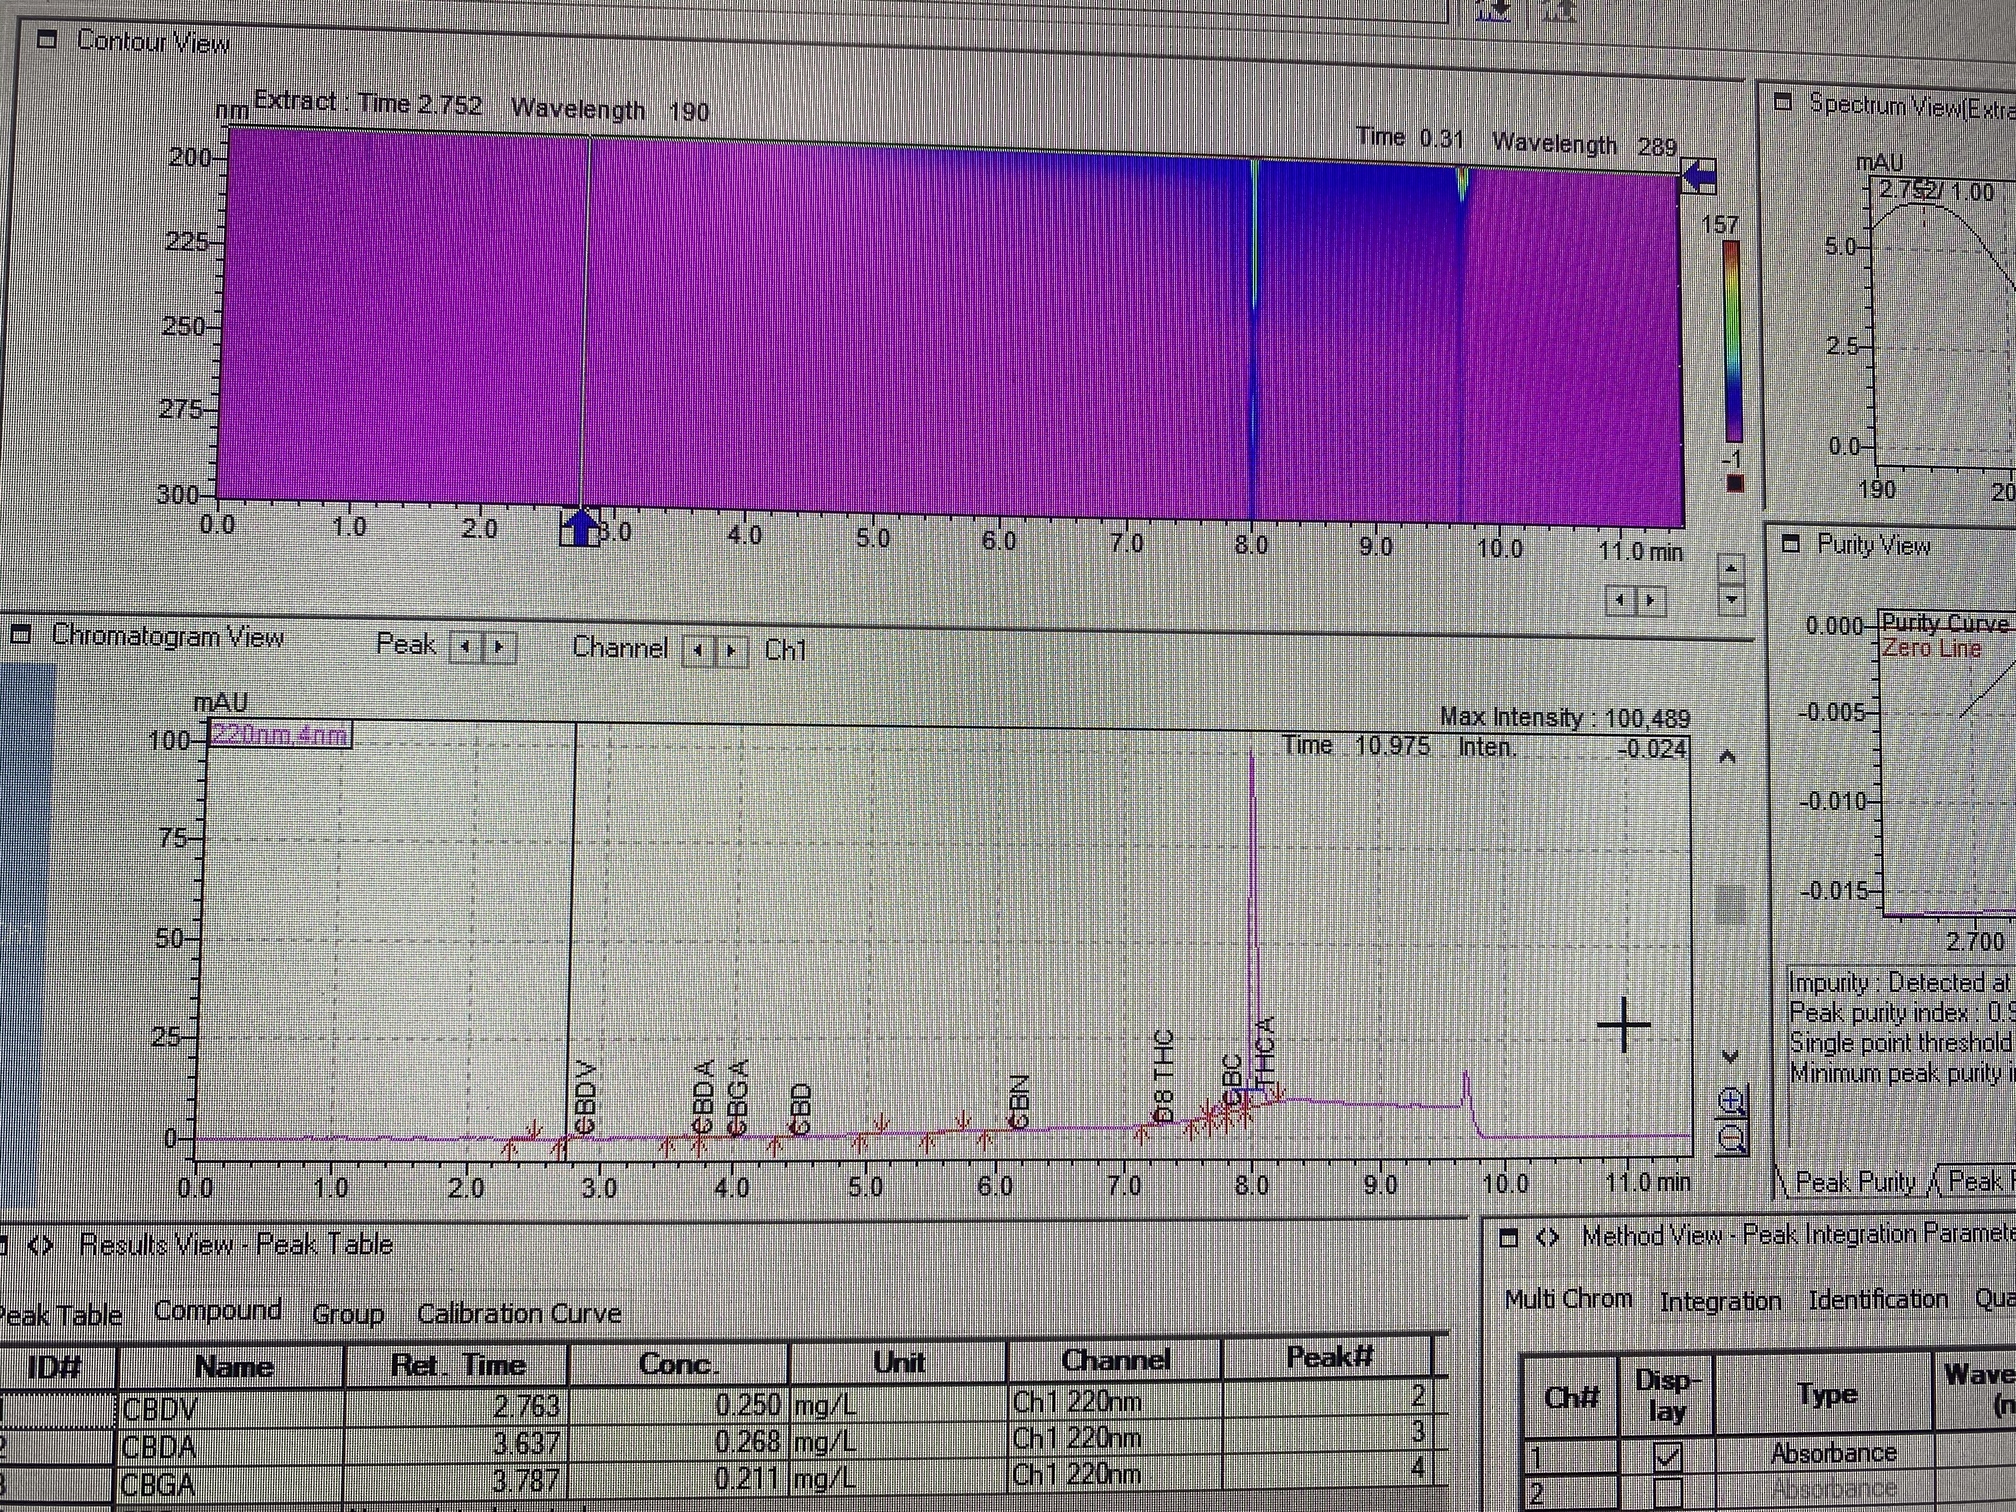Switch to the Integration tab

coord(1720,1301)
